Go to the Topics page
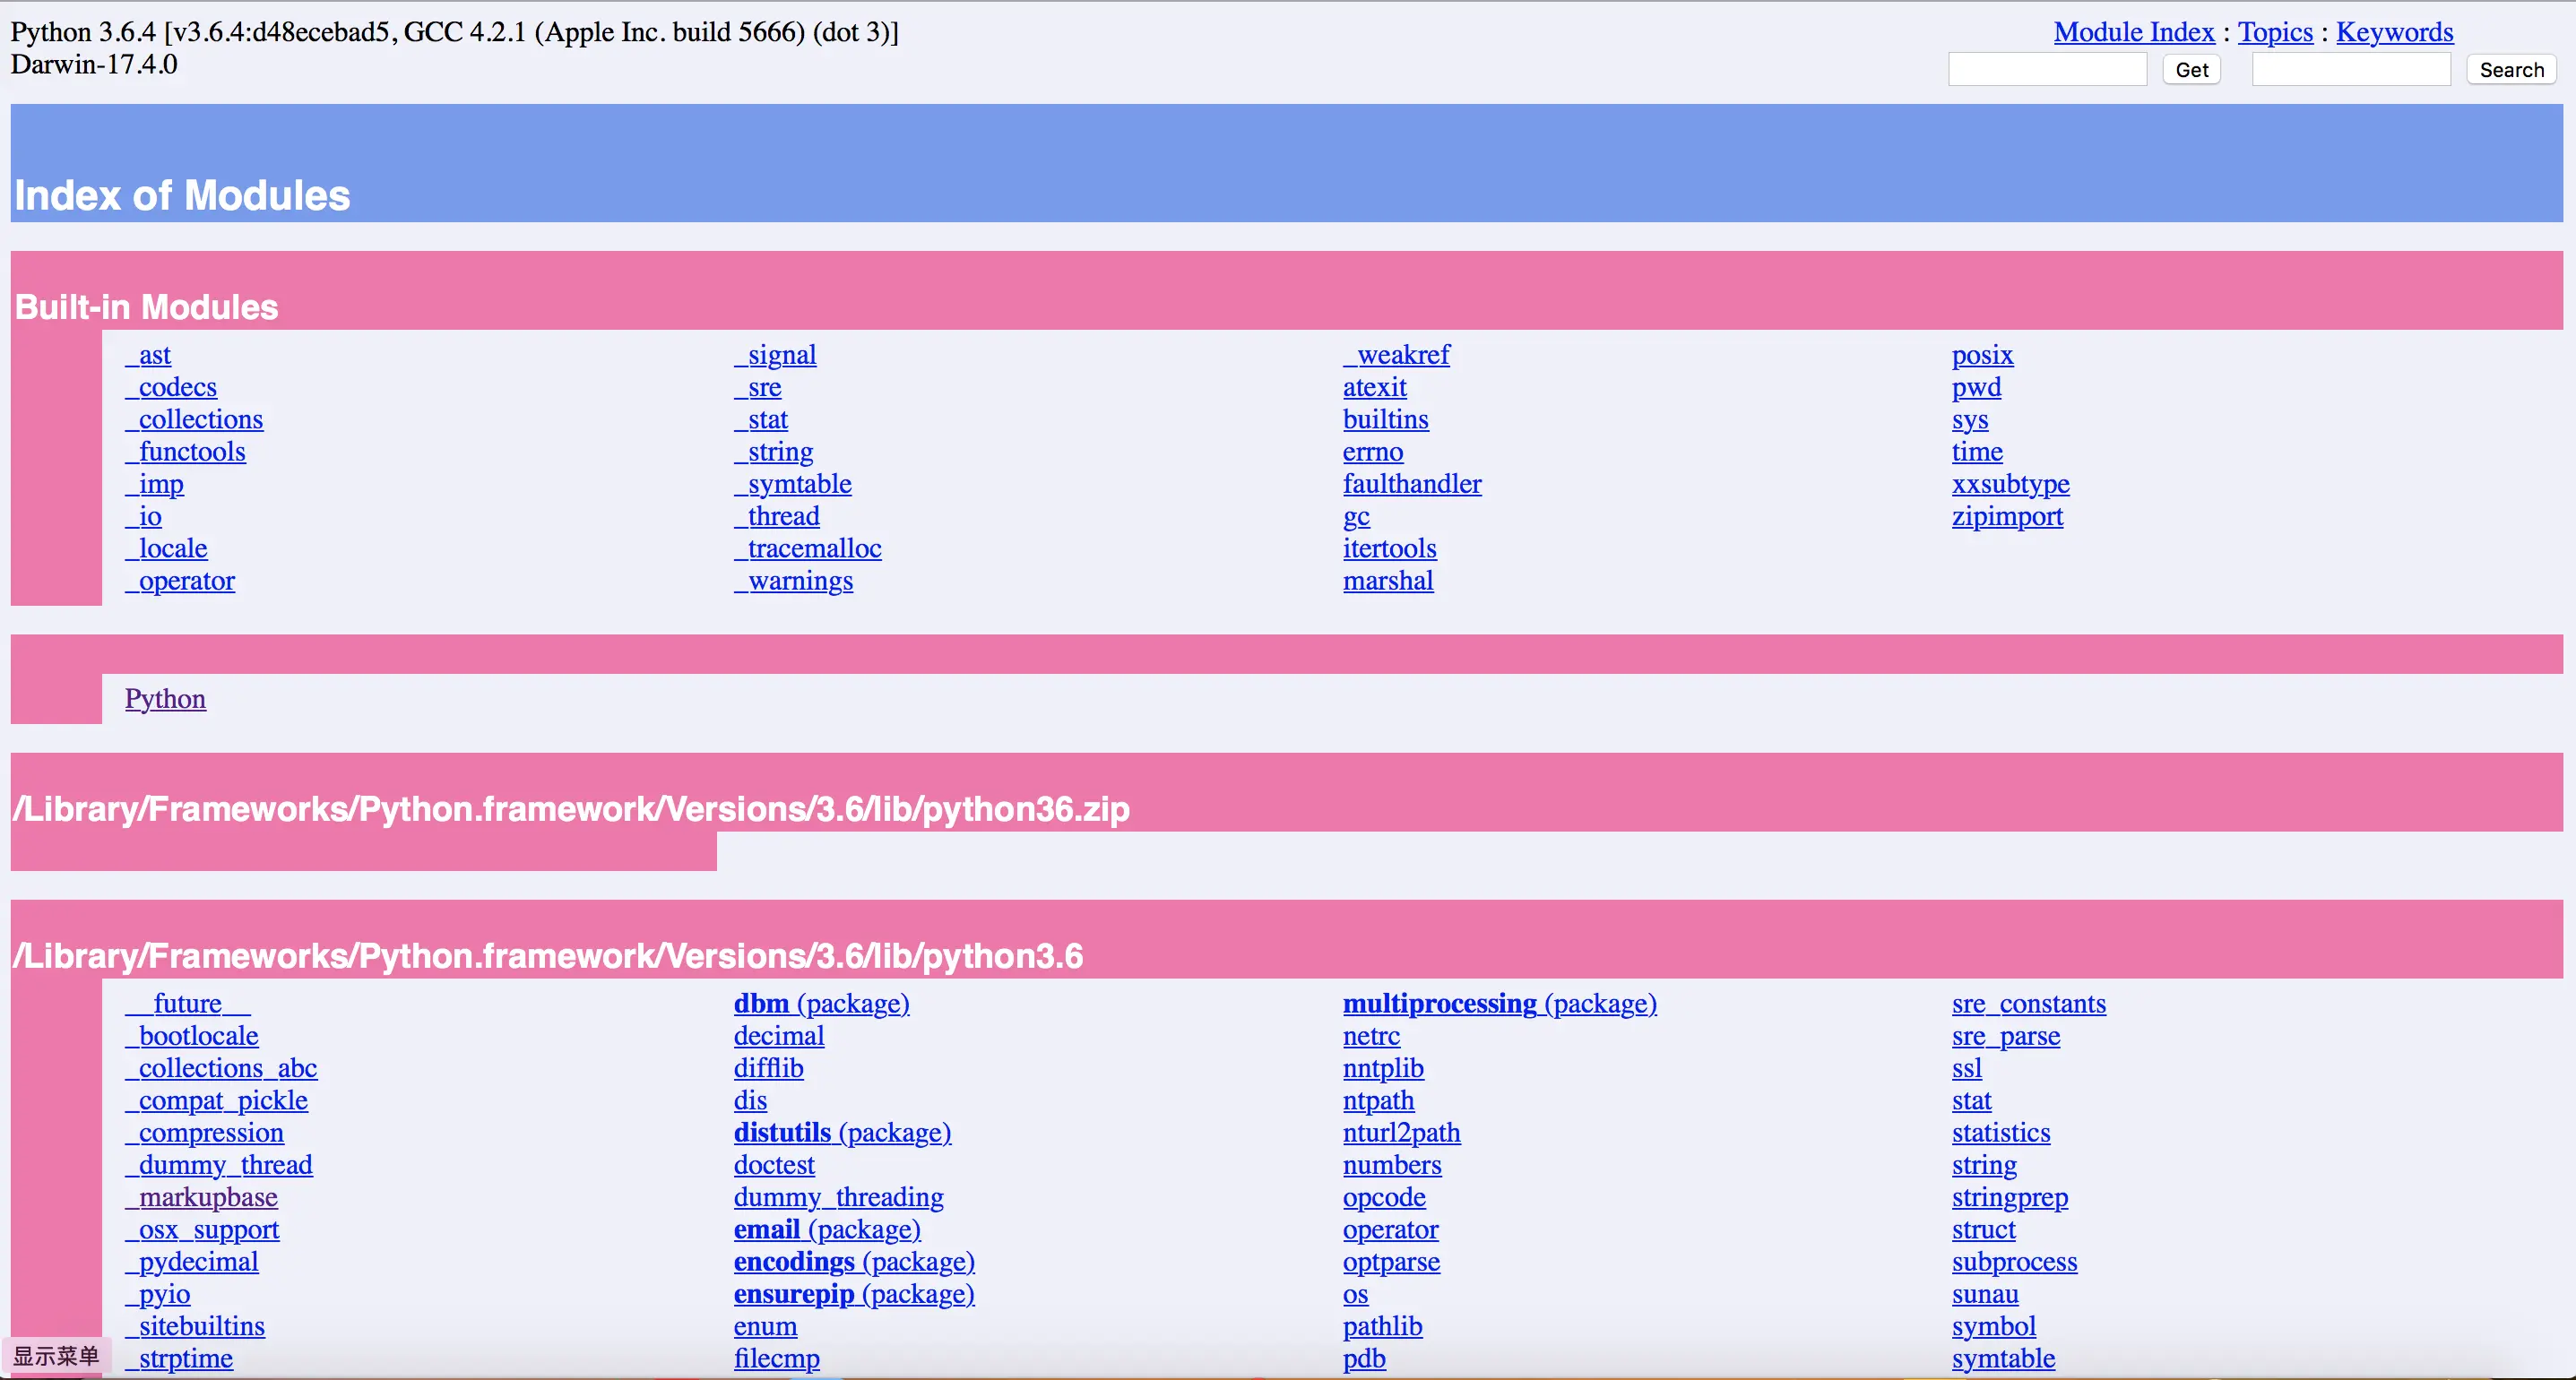 (x=2275, y=32)
